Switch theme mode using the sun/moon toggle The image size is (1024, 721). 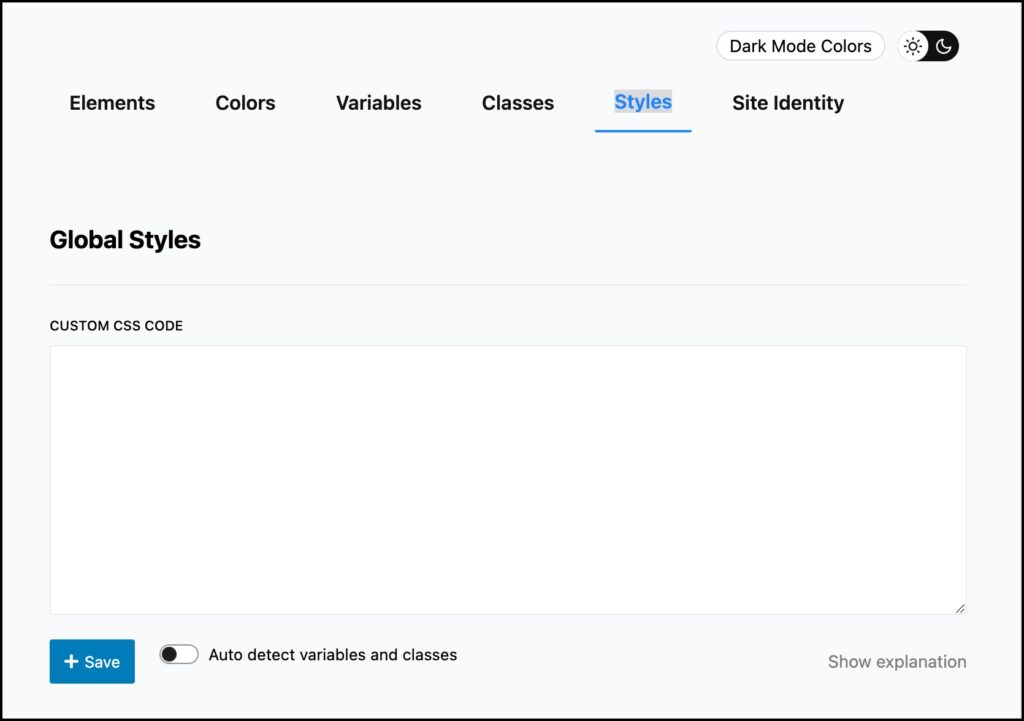click(928, 45)
